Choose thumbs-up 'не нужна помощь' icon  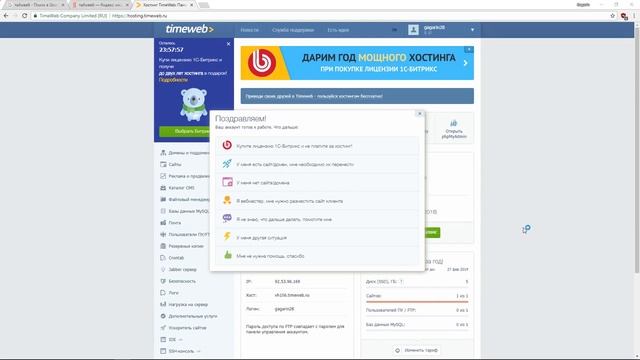tap(227, 255)
